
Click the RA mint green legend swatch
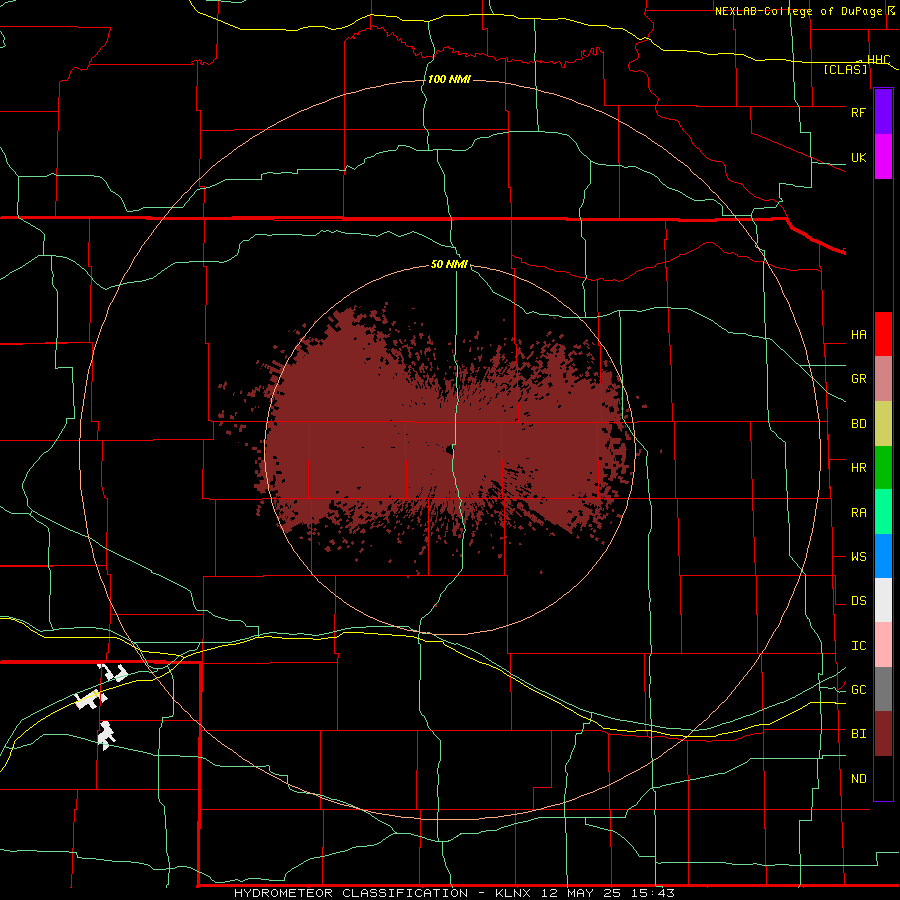[x=883, y=512]
